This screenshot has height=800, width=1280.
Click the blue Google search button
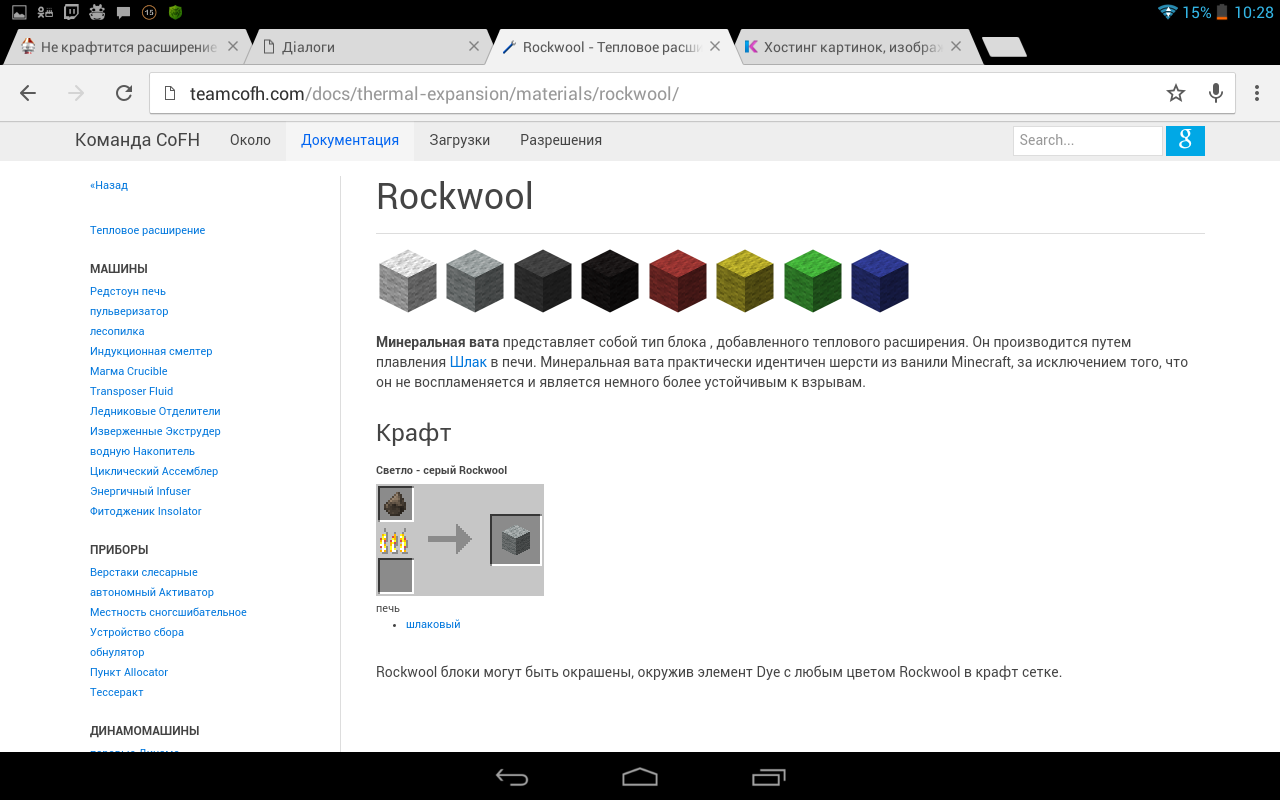[x=1185, y=140]
